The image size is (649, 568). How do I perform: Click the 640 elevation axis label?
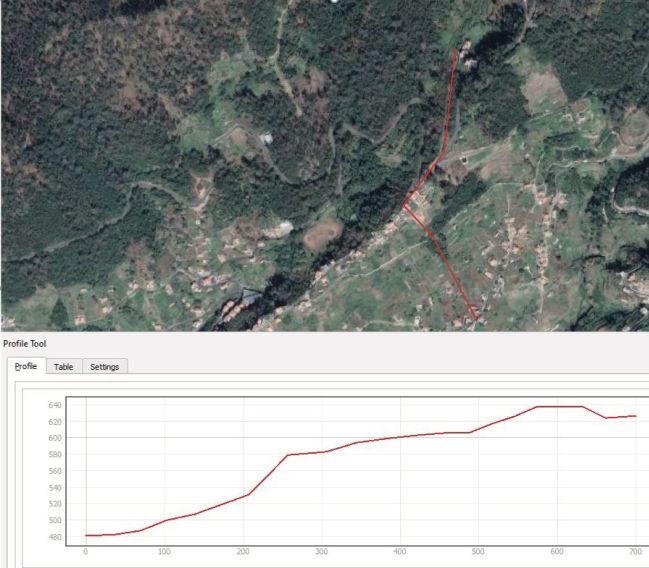[x=55, y=405]
